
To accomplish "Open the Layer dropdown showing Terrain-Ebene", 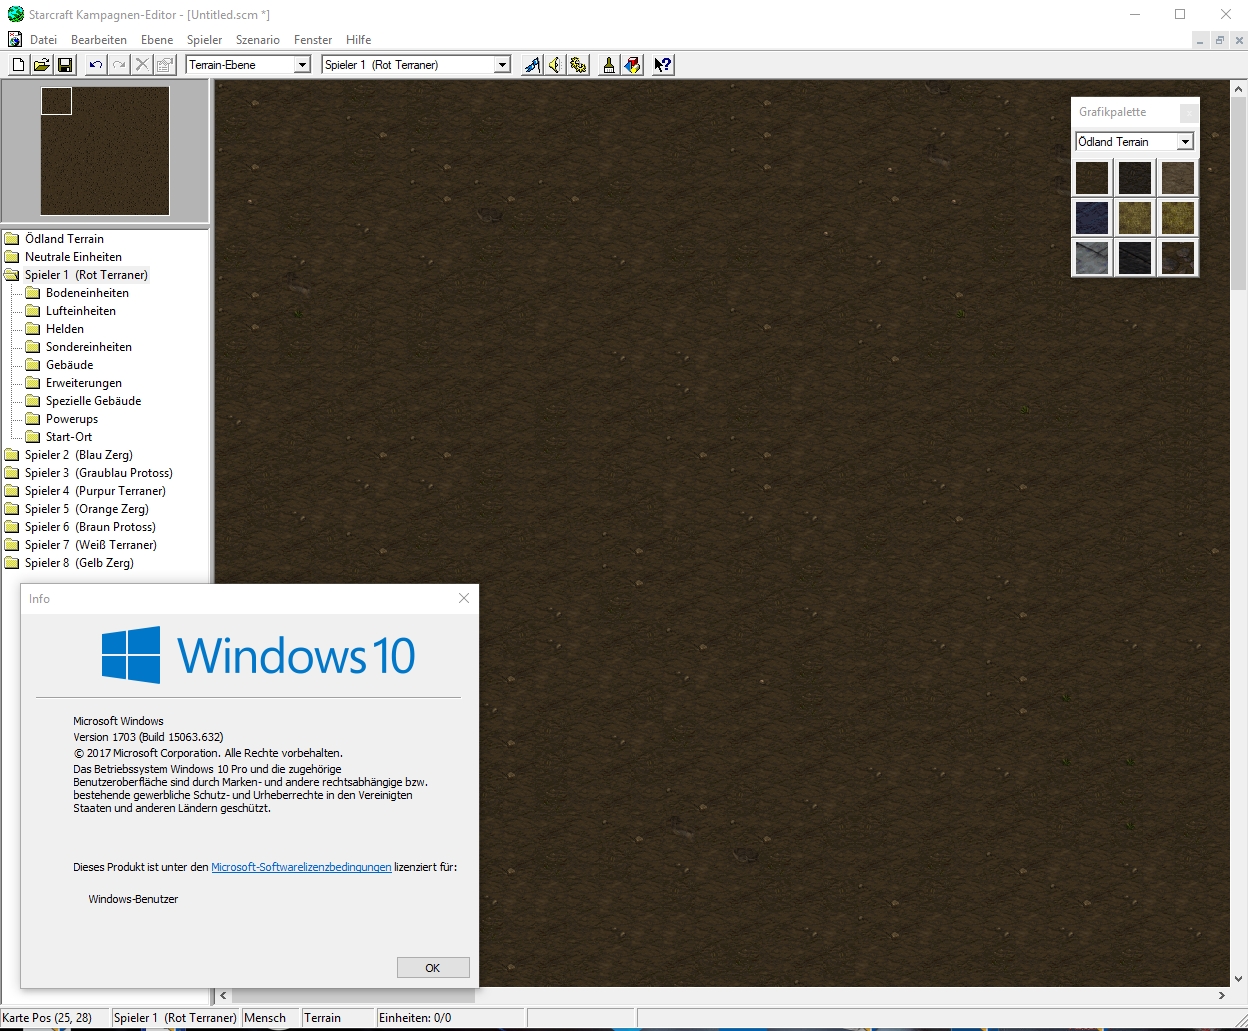I will point(249,65).
